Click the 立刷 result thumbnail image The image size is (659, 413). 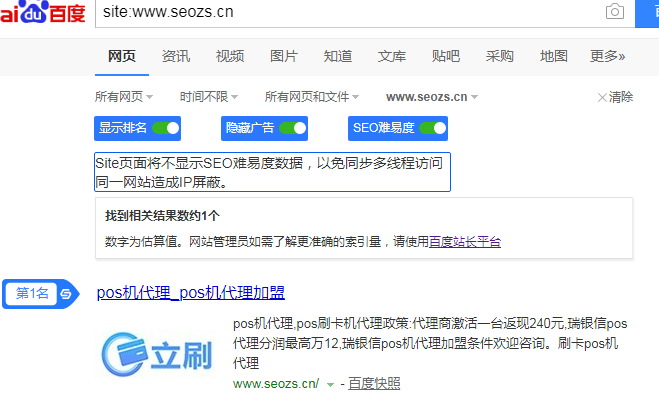(156, 355)
